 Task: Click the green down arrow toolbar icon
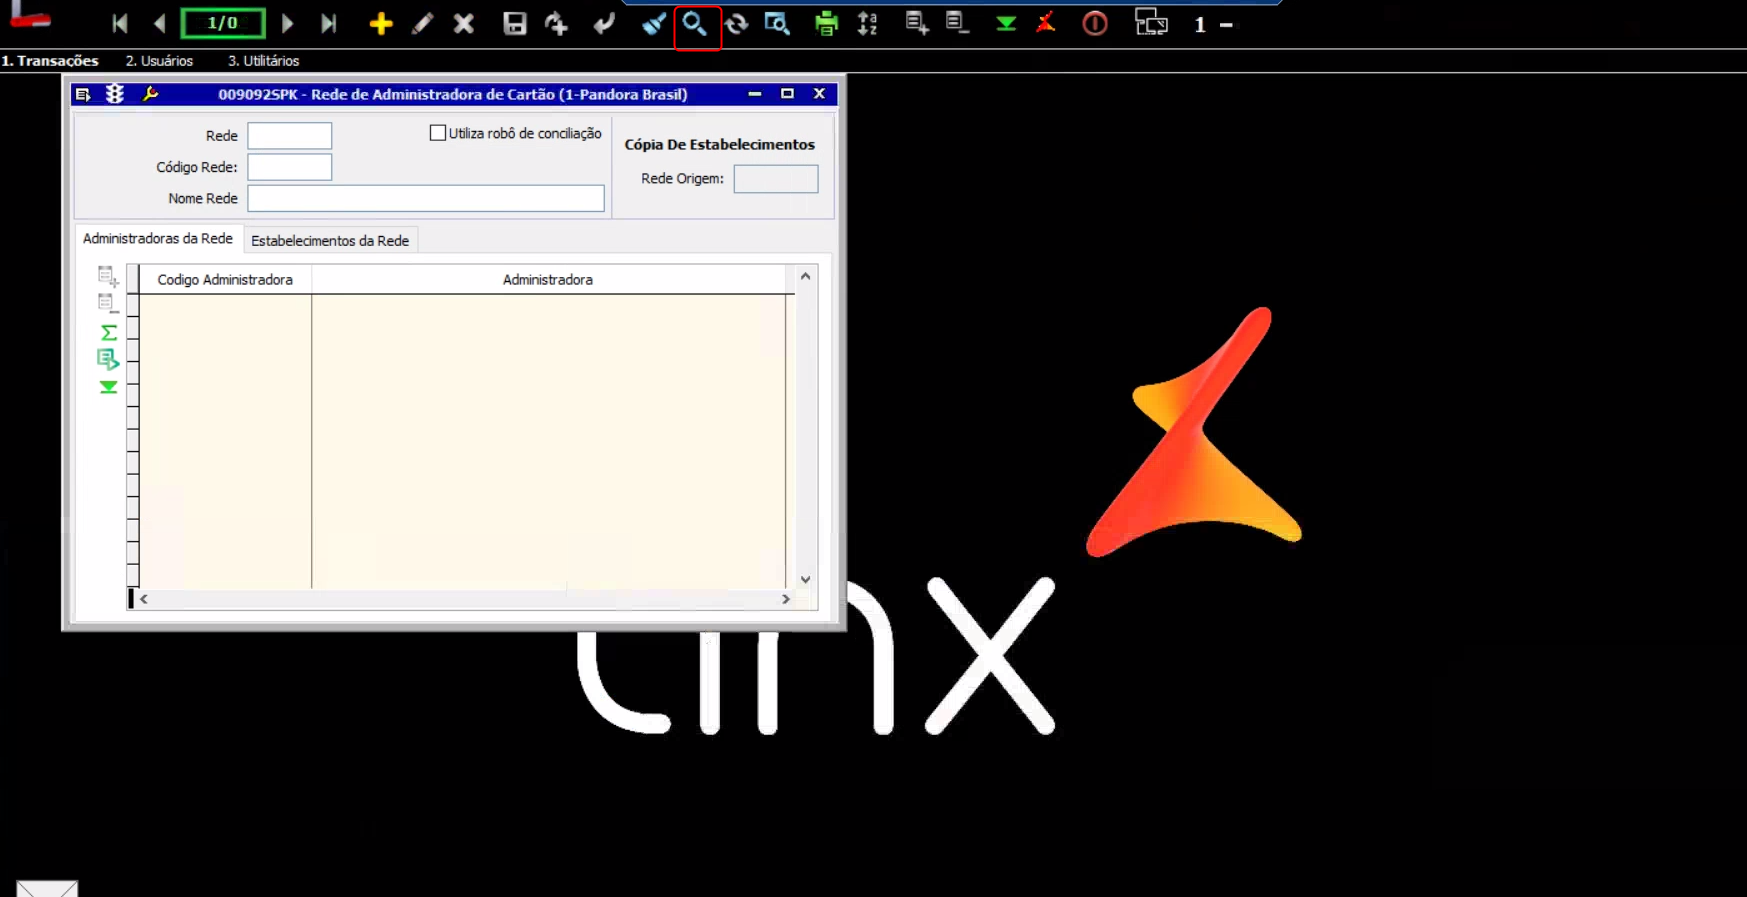(1006, 23)
